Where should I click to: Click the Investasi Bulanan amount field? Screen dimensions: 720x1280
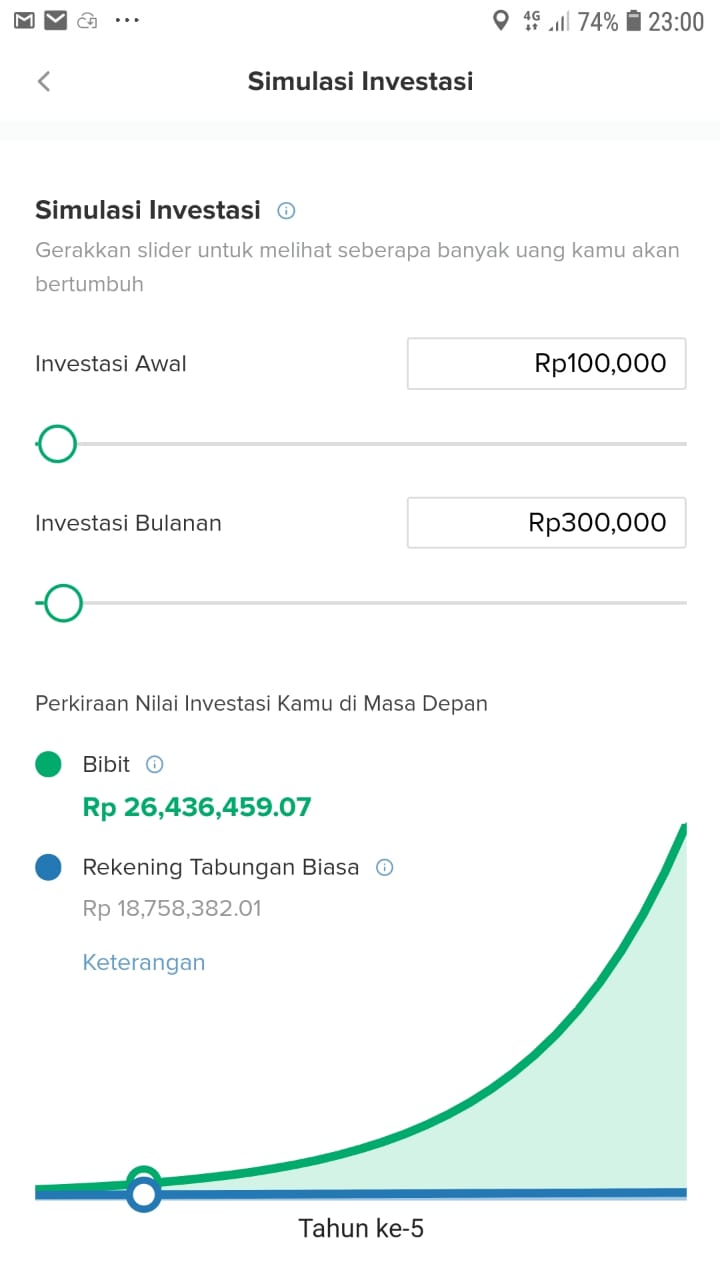point(546,522)
